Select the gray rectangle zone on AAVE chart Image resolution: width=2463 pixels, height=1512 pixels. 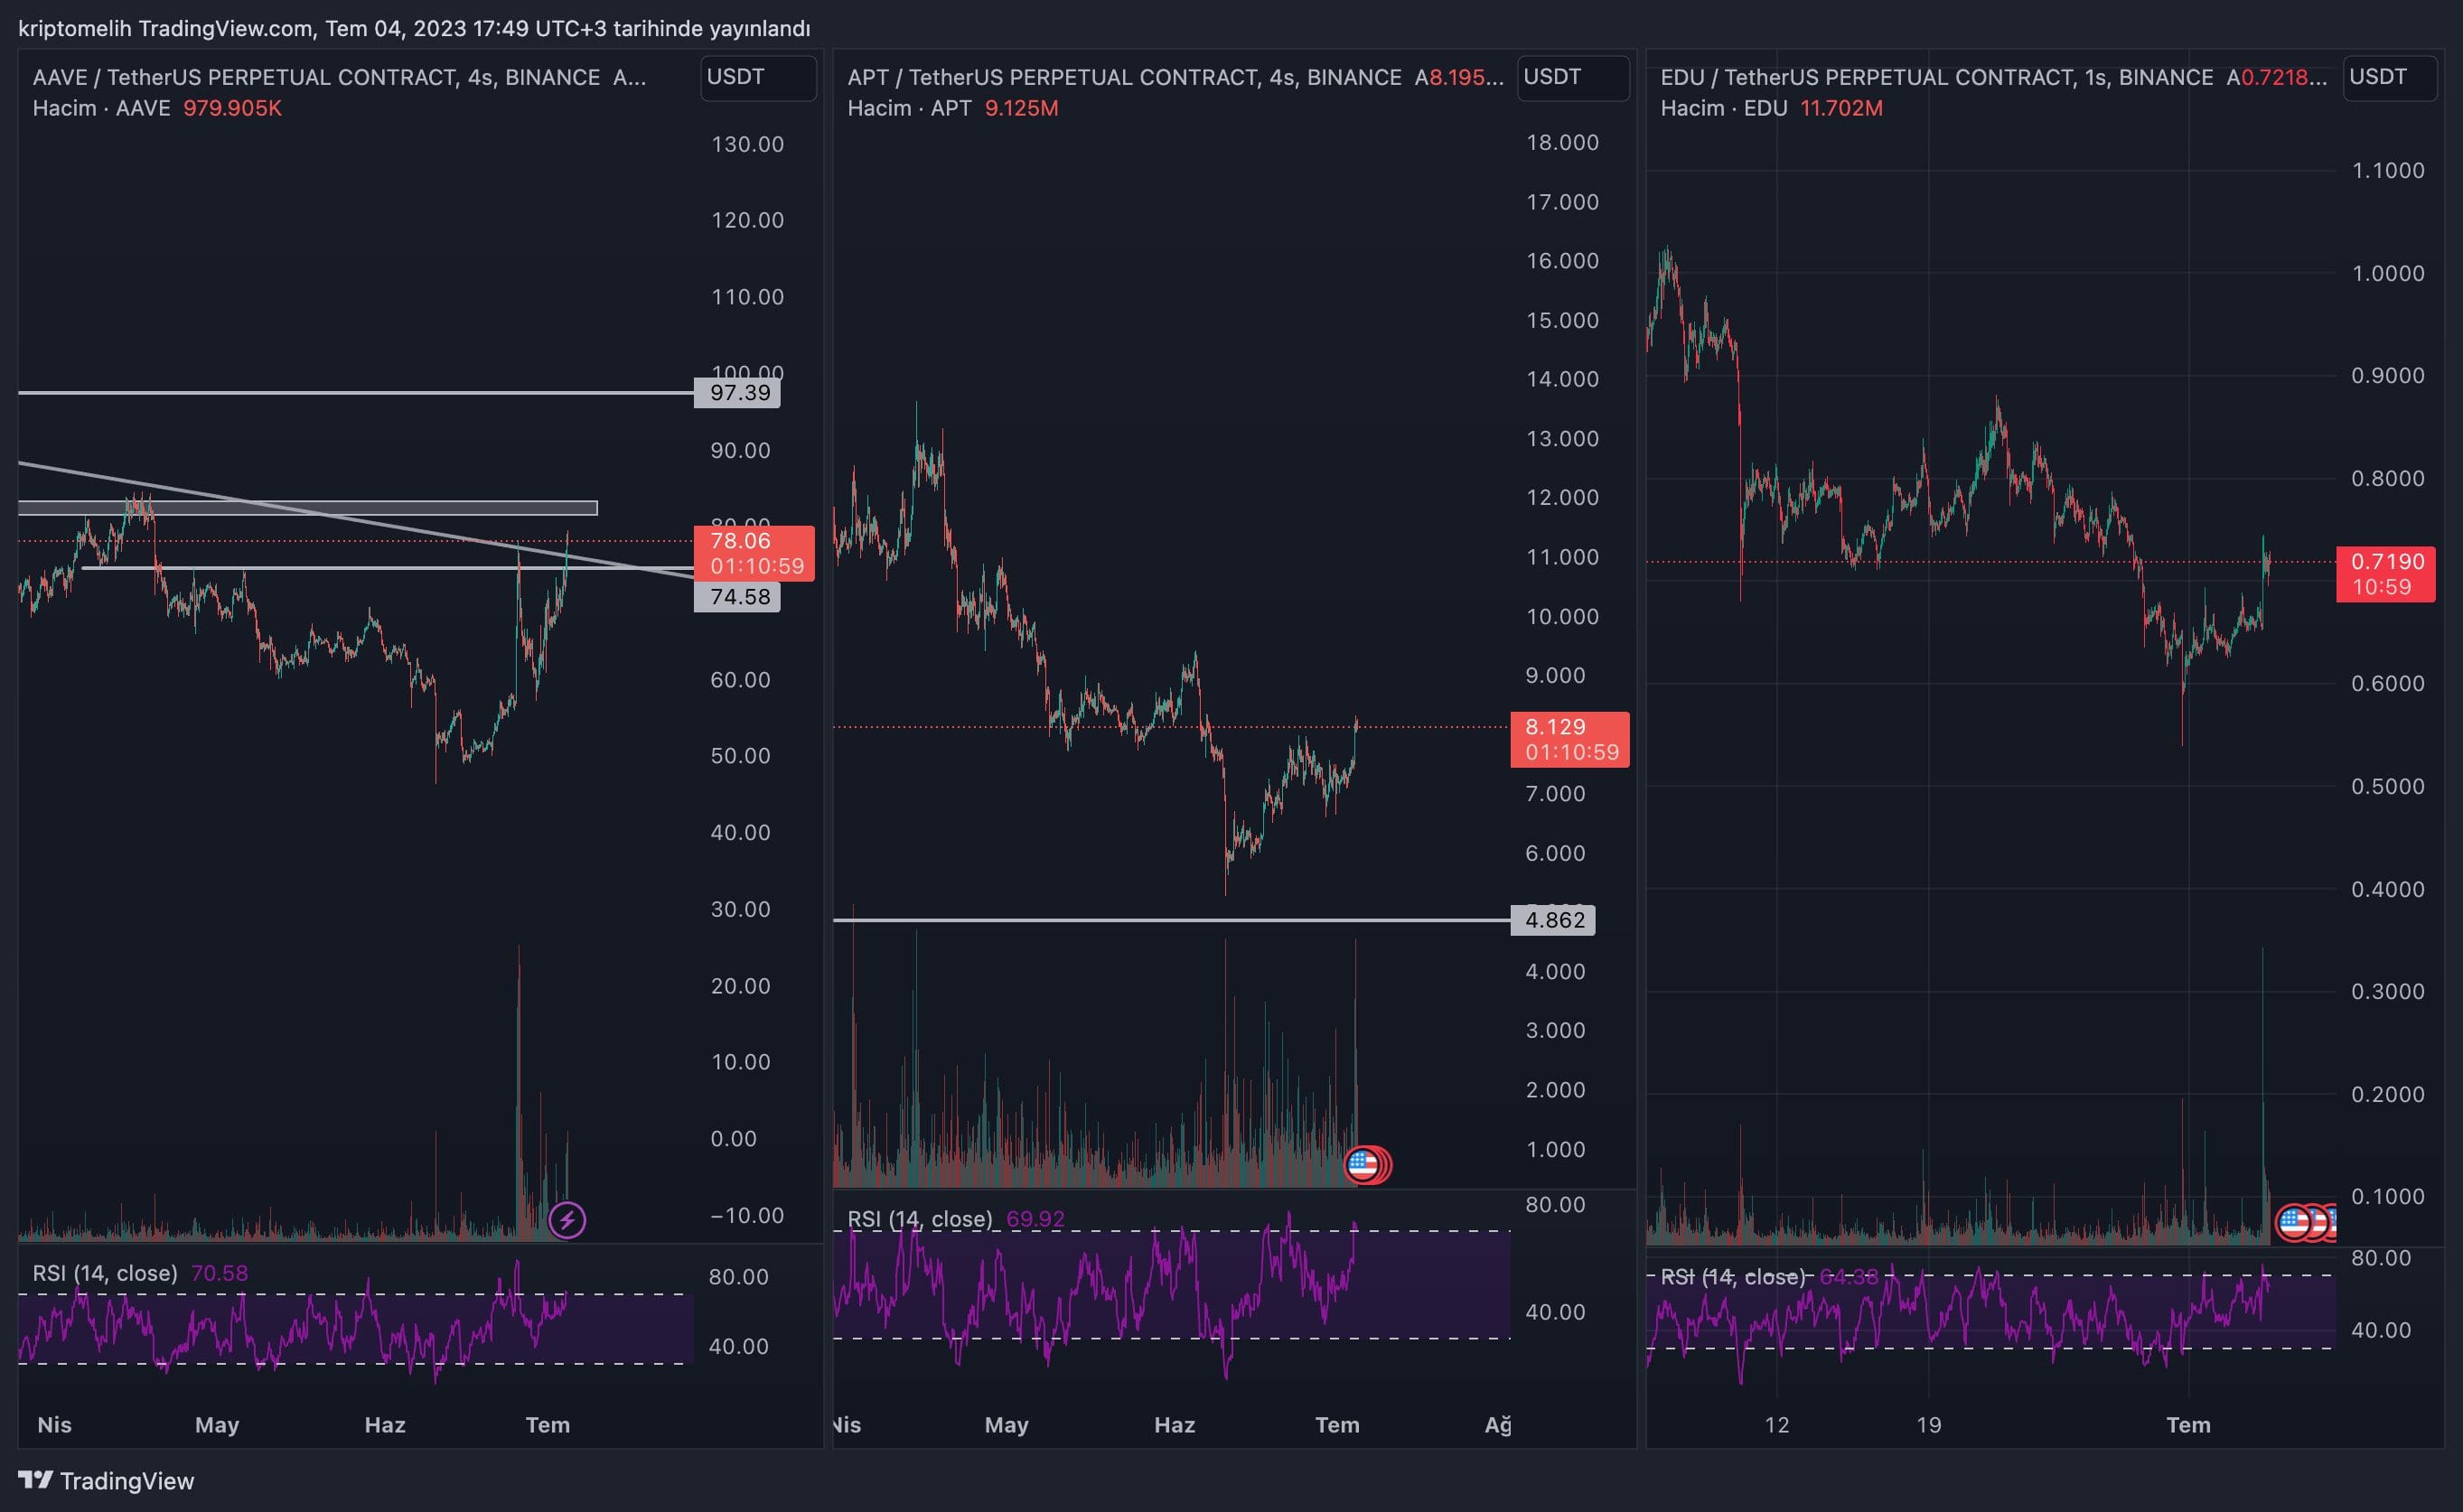tap(308, 508)
